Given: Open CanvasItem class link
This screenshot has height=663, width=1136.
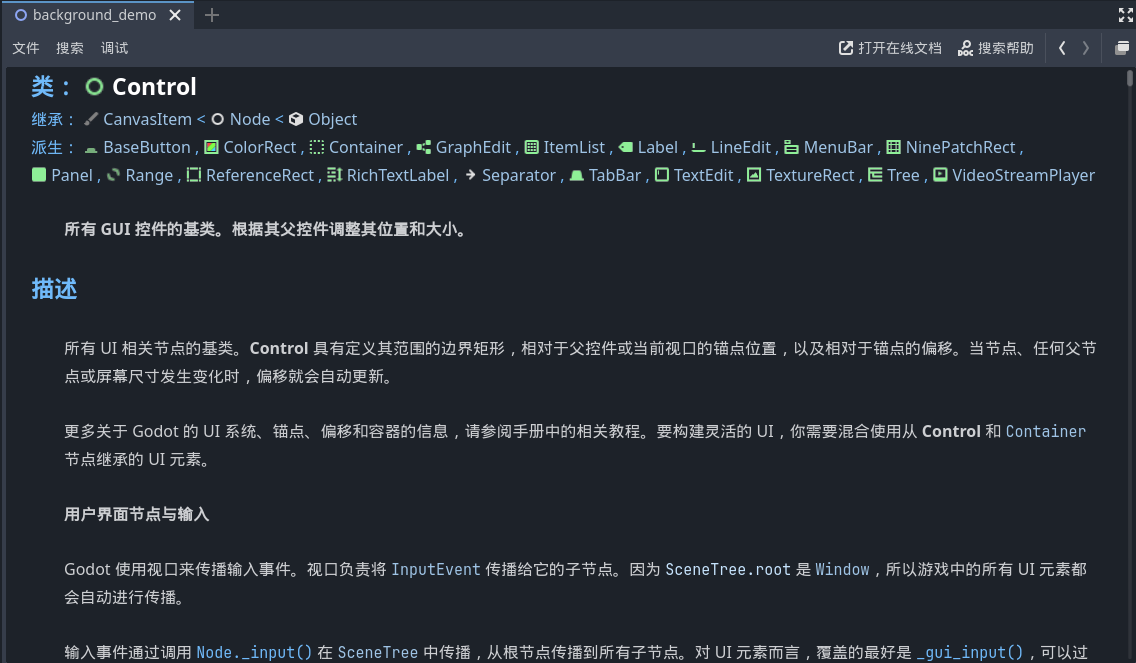Looking at the screenshot, I should coord(147,119).
